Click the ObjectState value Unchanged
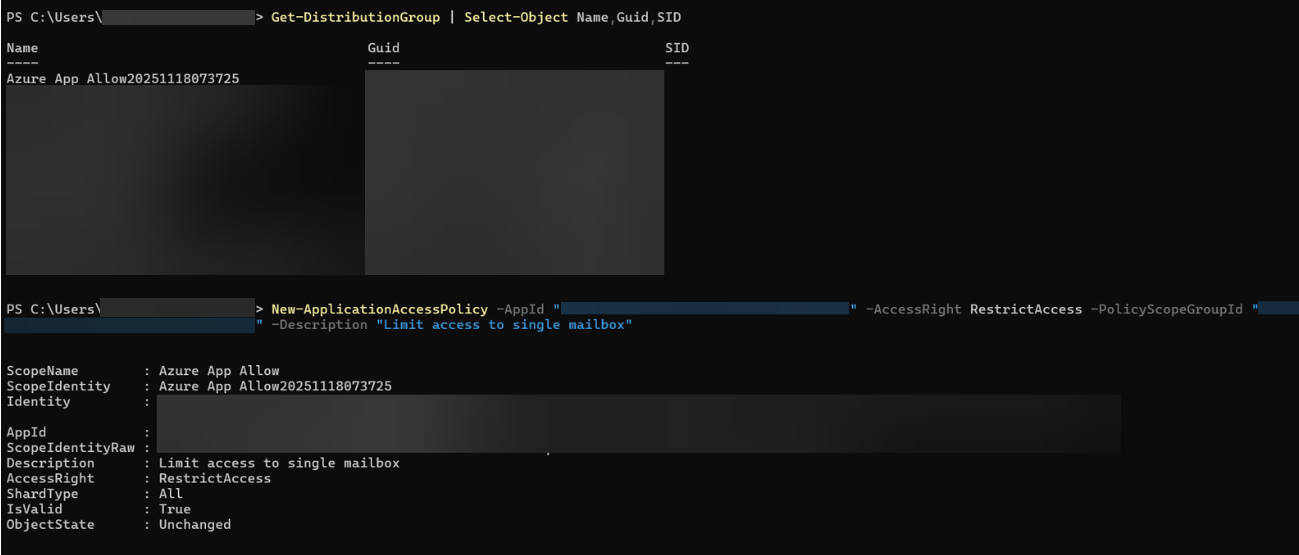This screenshot has height=555, width=1299. [195, 524]
